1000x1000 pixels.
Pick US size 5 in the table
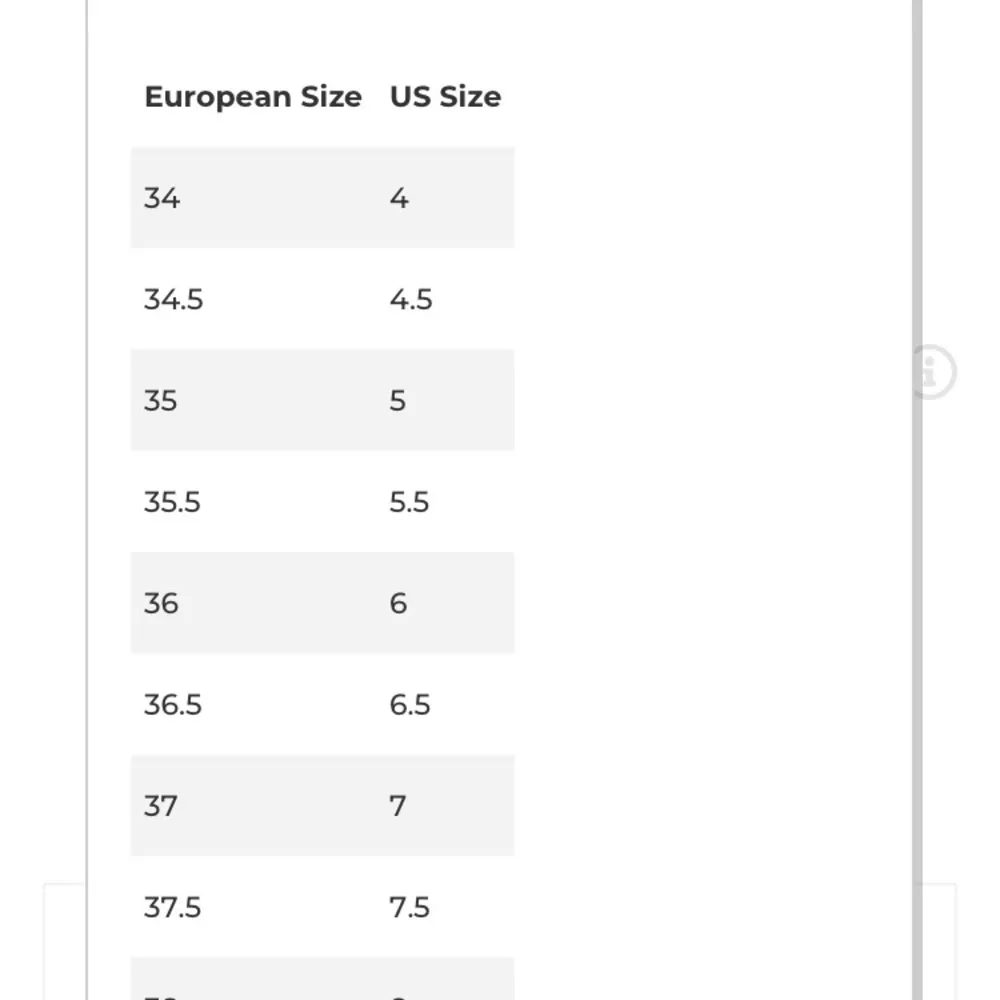click(398, 400)
